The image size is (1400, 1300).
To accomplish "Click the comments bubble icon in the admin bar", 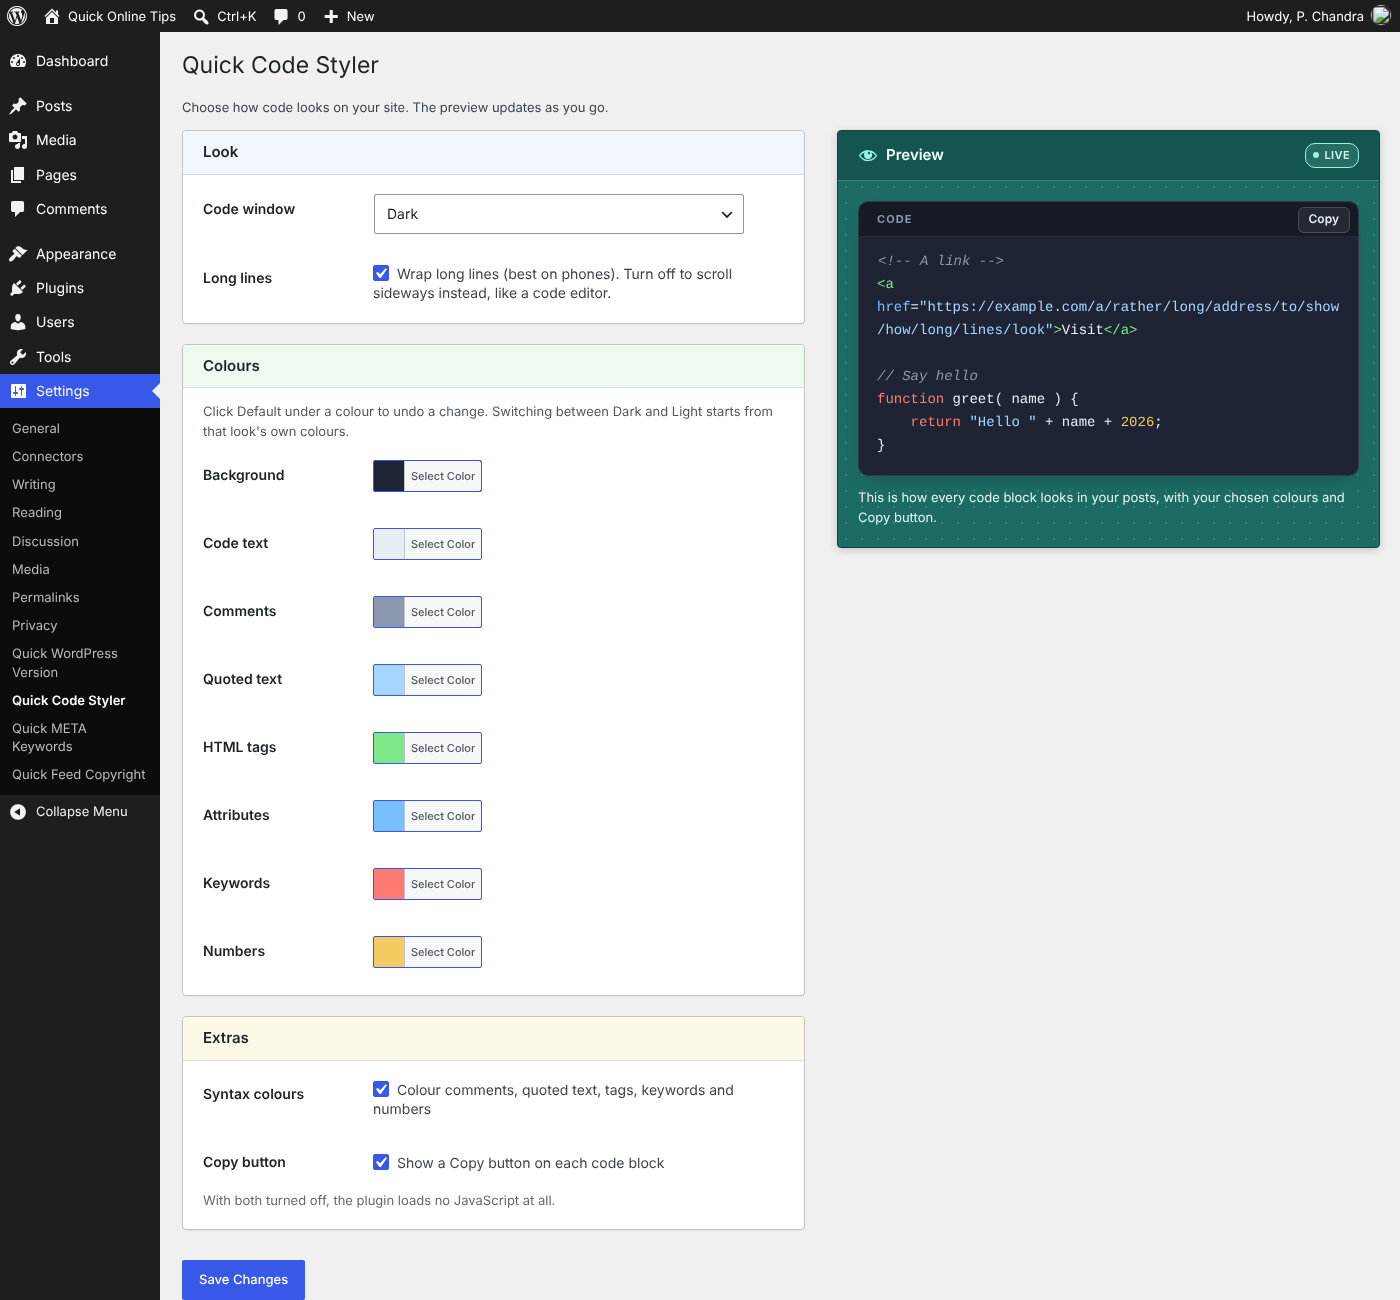I will pyautogui.click(x=281, y=16).
